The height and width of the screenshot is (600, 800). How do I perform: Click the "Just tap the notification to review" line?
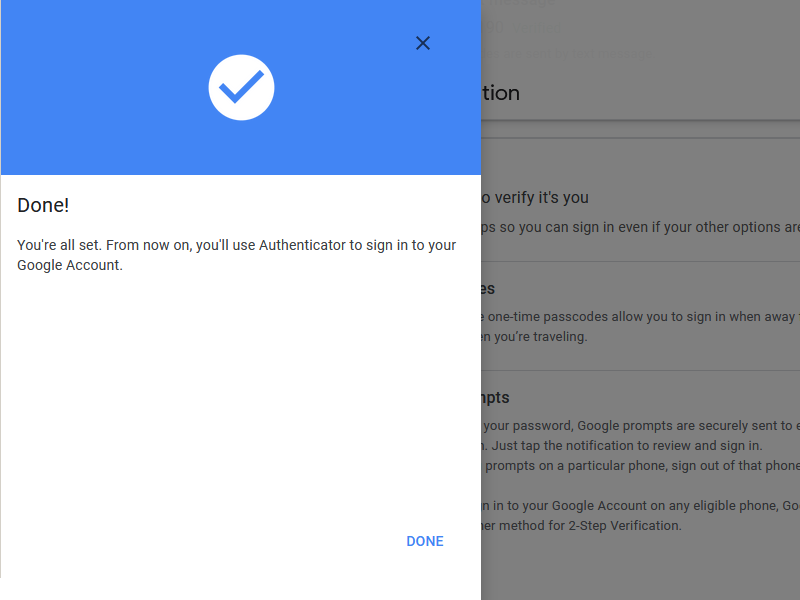click(620, 445)
